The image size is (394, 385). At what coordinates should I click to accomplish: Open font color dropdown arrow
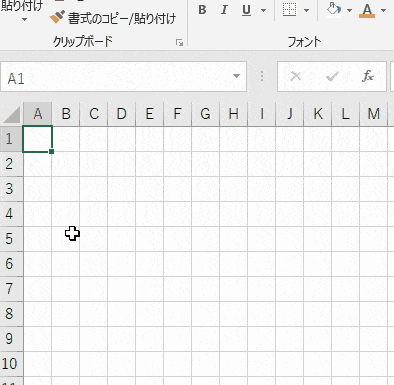(x=383, y=11)
